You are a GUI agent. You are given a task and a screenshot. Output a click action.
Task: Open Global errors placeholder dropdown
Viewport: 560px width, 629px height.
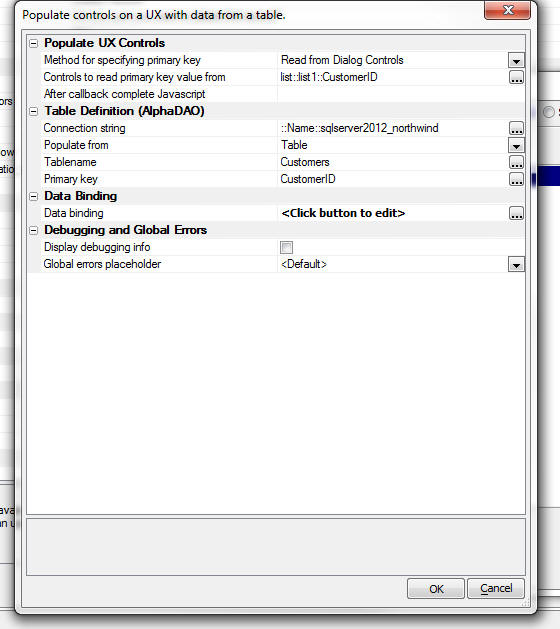[x=516, y=264]
